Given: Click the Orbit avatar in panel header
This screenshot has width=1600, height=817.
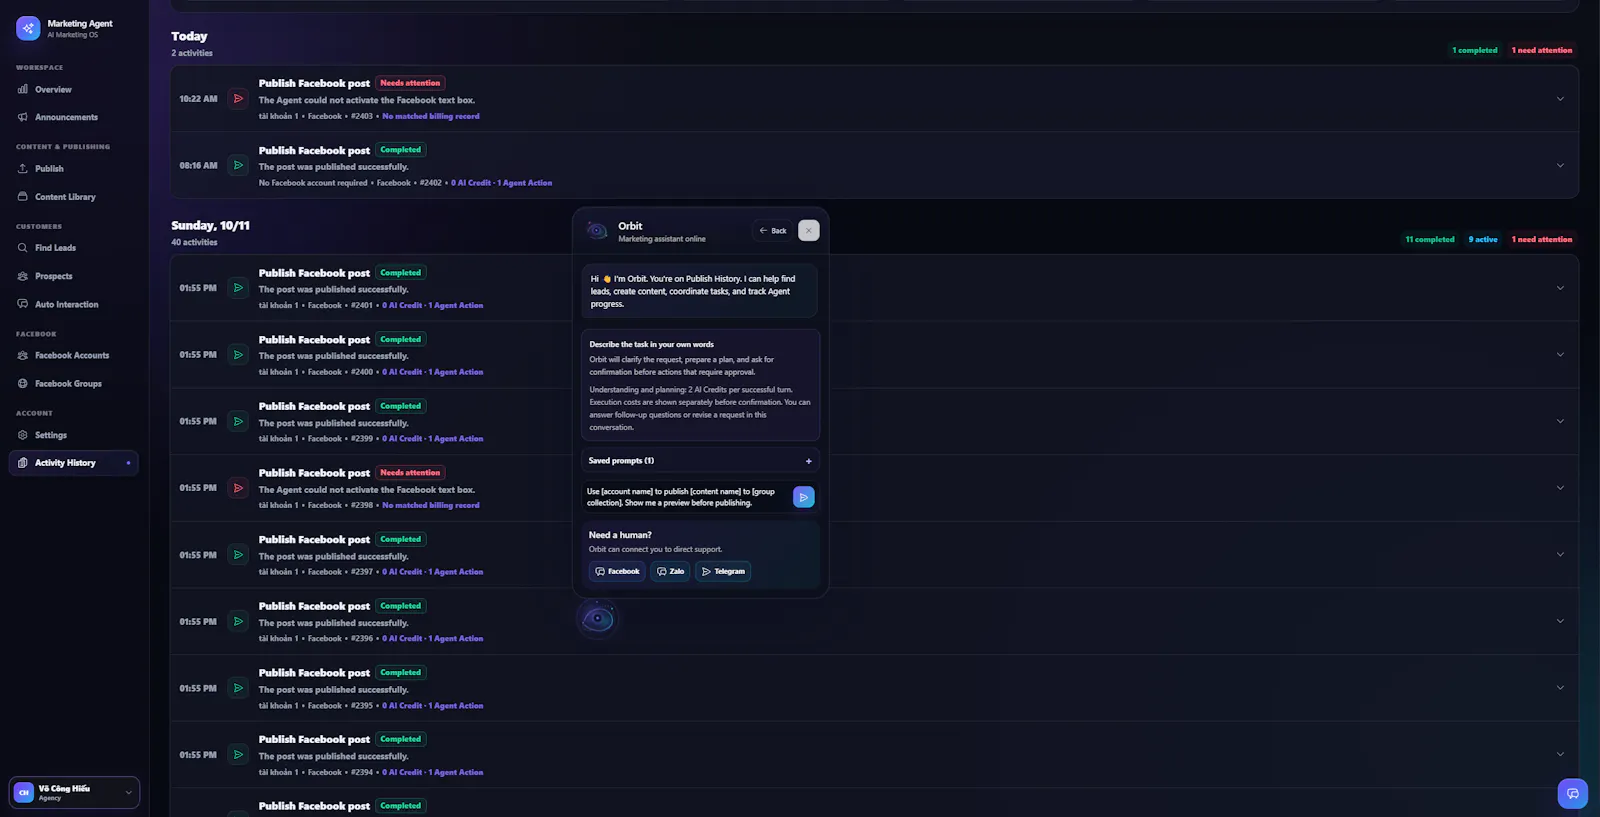Looking at the screenshot, I should [597, 231].
